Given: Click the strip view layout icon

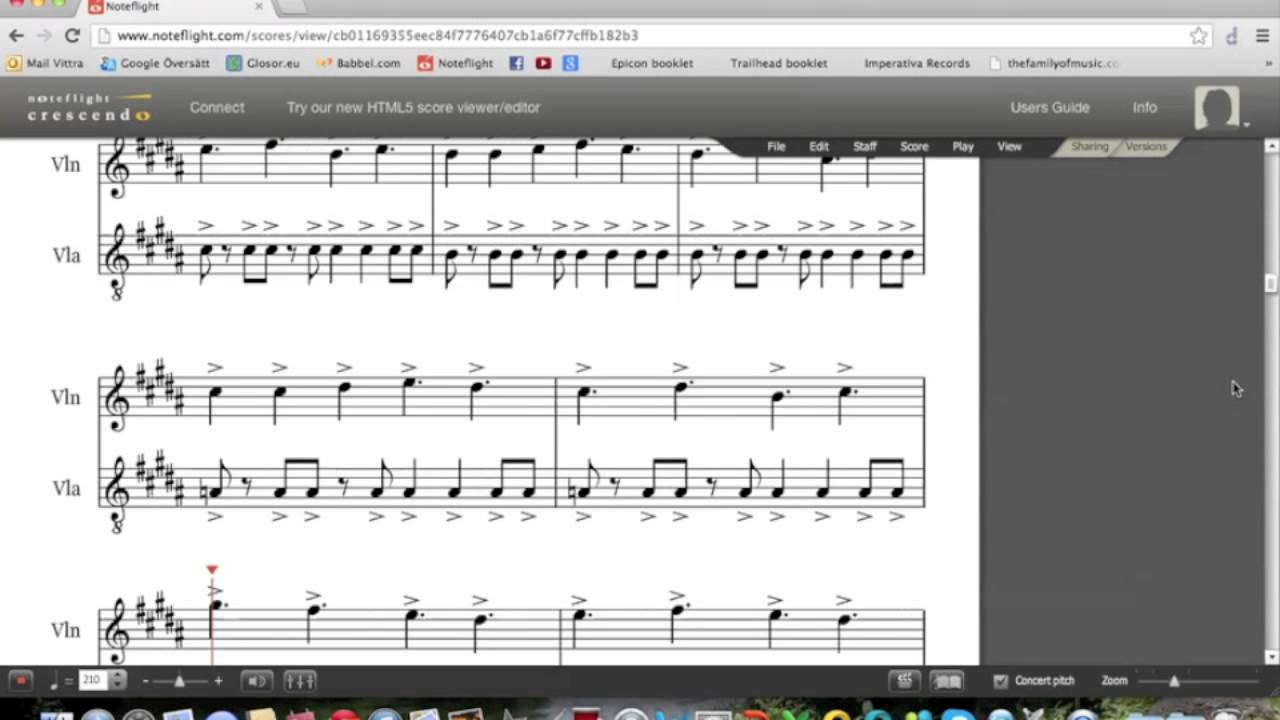Looking at the screenshot, I should click(x=905, y=681).
